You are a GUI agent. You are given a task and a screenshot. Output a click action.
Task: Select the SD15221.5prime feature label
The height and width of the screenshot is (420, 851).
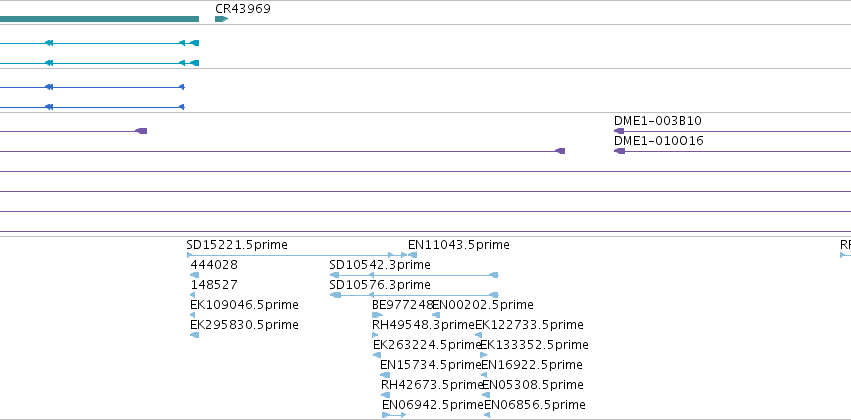(237, 245)
